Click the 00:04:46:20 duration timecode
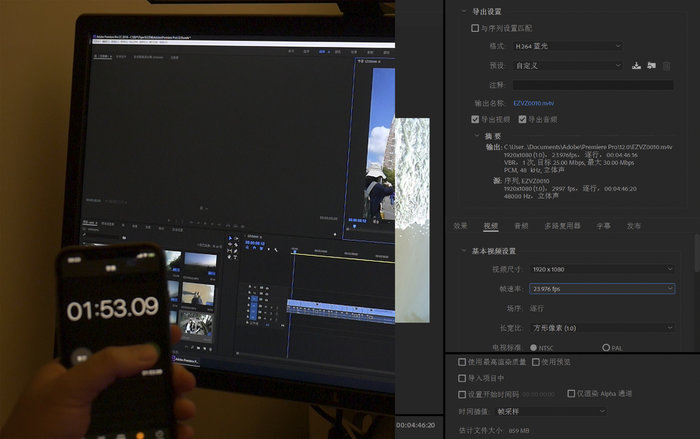 [416, 425]
